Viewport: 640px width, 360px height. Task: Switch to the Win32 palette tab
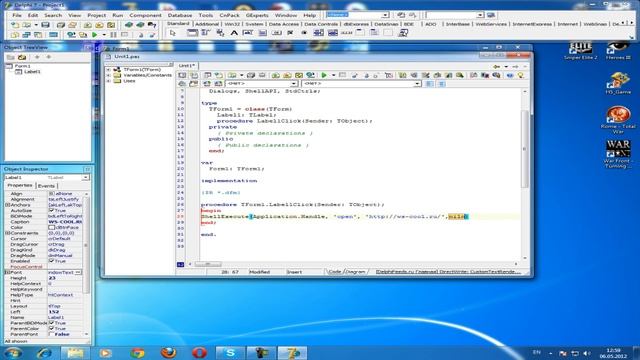(232, 24)
